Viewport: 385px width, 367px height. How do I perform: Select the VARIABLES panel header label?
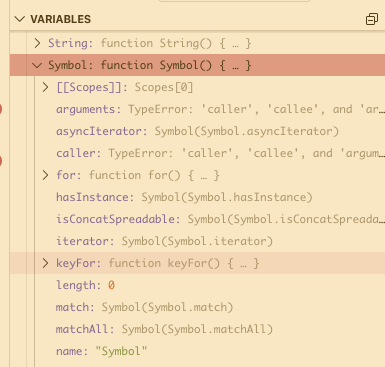(60, 19)
